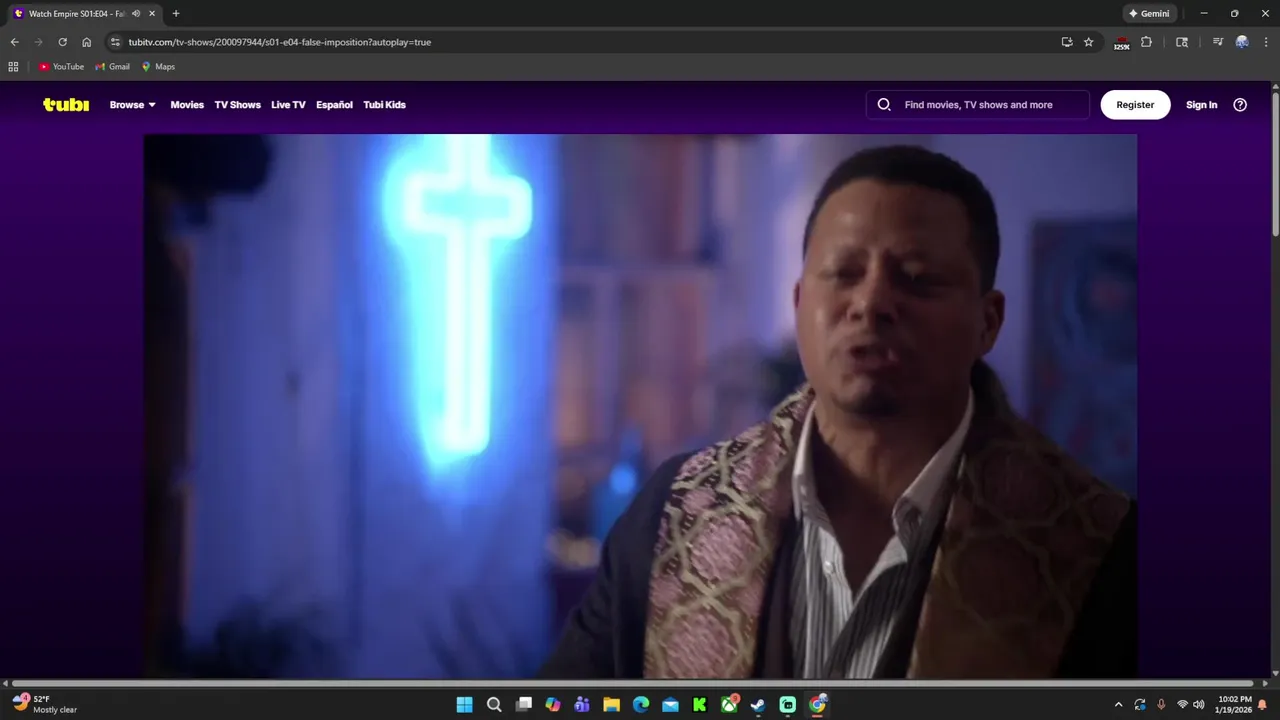Install app icon in address bar

1067,42
